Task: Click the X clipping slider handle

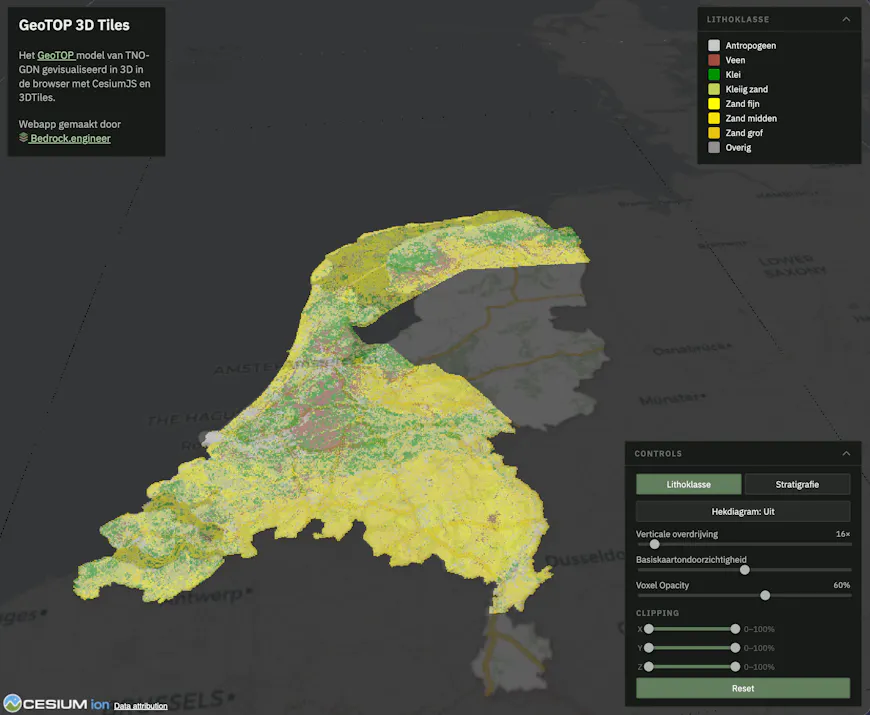Action: (x=648, y=629)
